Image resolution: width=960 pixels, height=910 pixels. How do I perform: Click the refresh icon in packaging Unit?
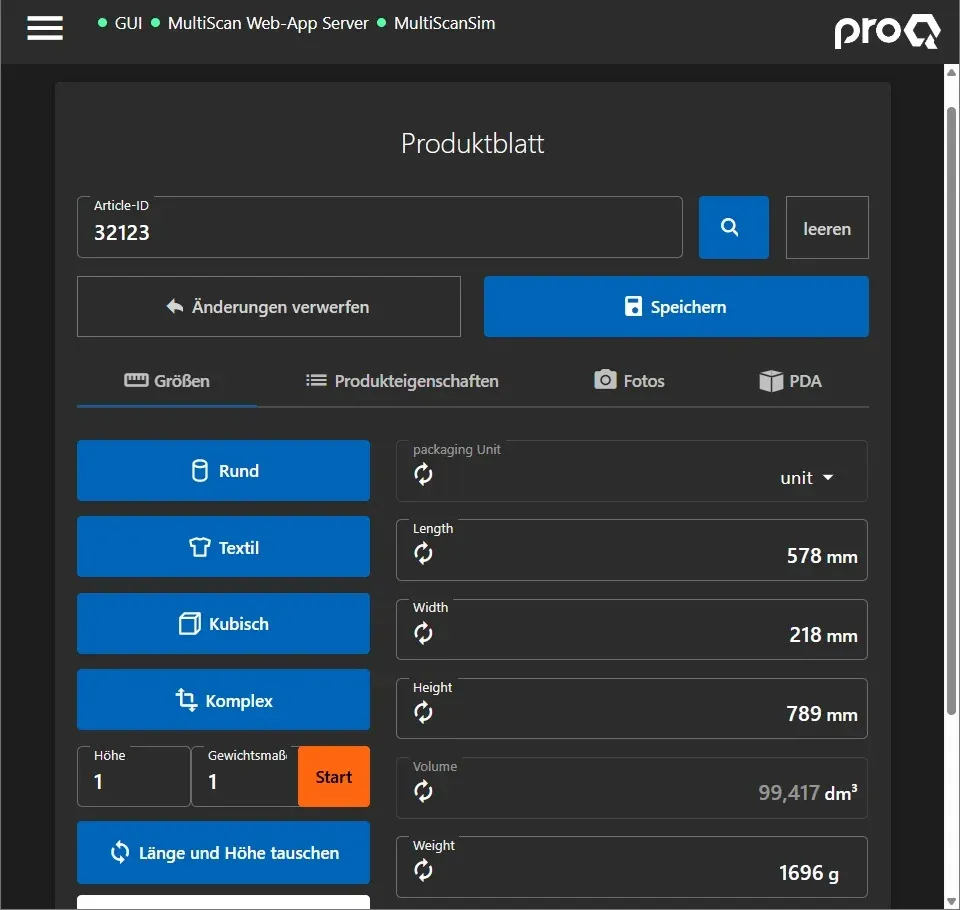click(423, 474)
